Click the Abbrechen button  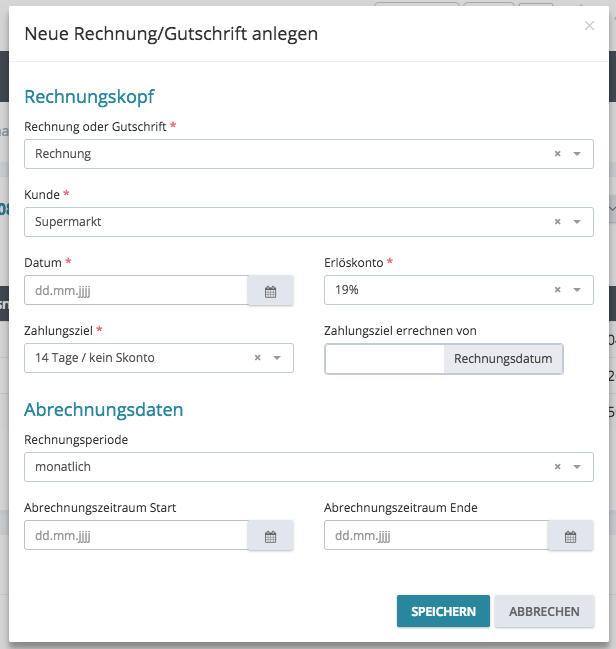pyautogui.click(x=544, y=611)
